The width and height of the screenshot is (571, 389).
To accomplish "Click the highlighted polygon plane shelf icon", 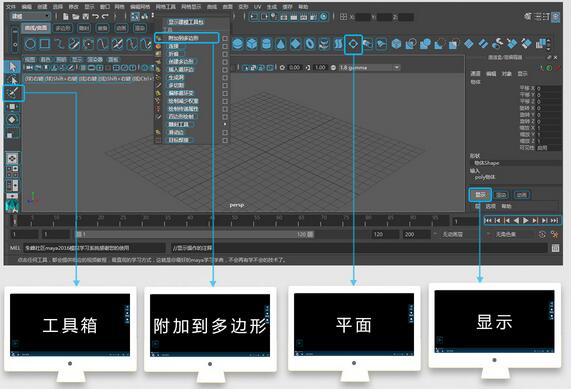I will click(353, 44).
